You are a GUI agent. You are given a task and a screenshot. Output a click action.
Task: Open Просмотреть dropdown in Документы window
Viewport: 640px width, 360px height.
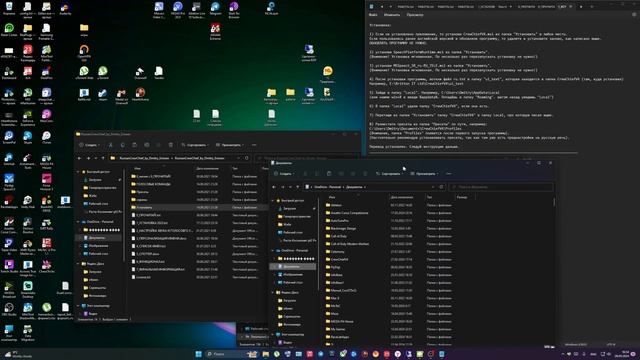(x=424, y=174)
